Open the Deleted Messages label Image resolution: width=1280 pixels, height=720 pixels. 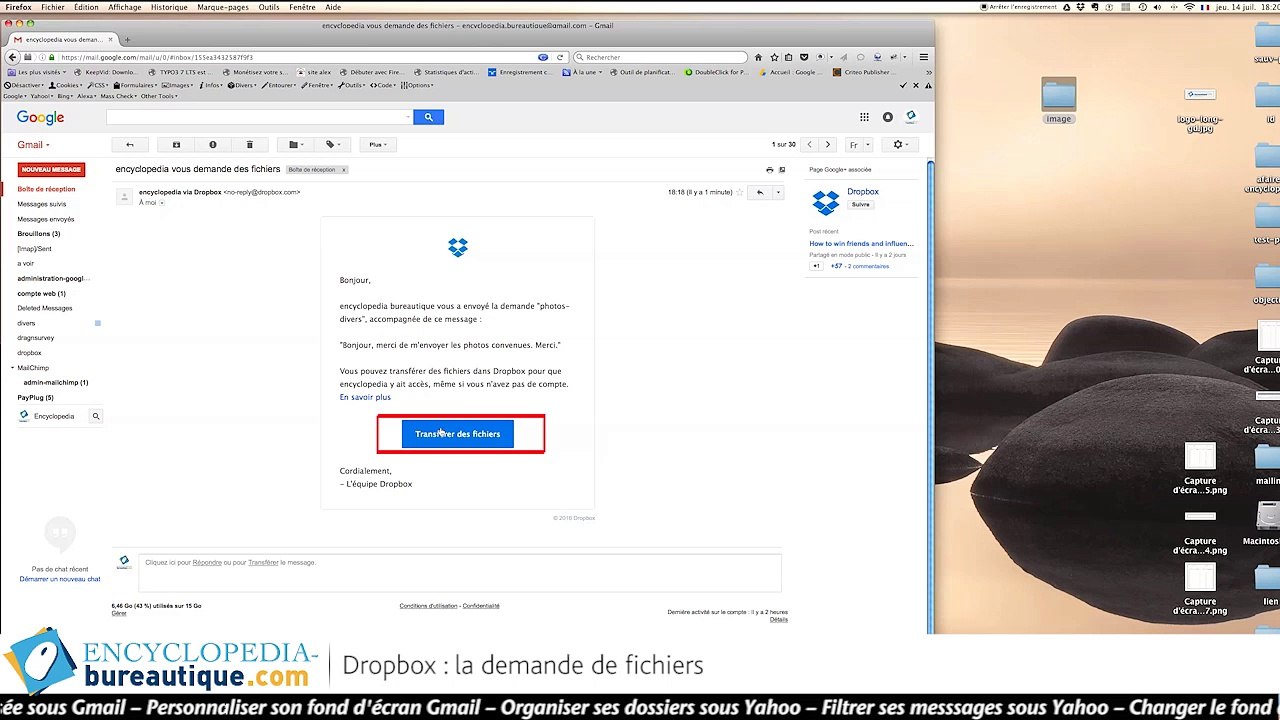(x=45, y=308)
